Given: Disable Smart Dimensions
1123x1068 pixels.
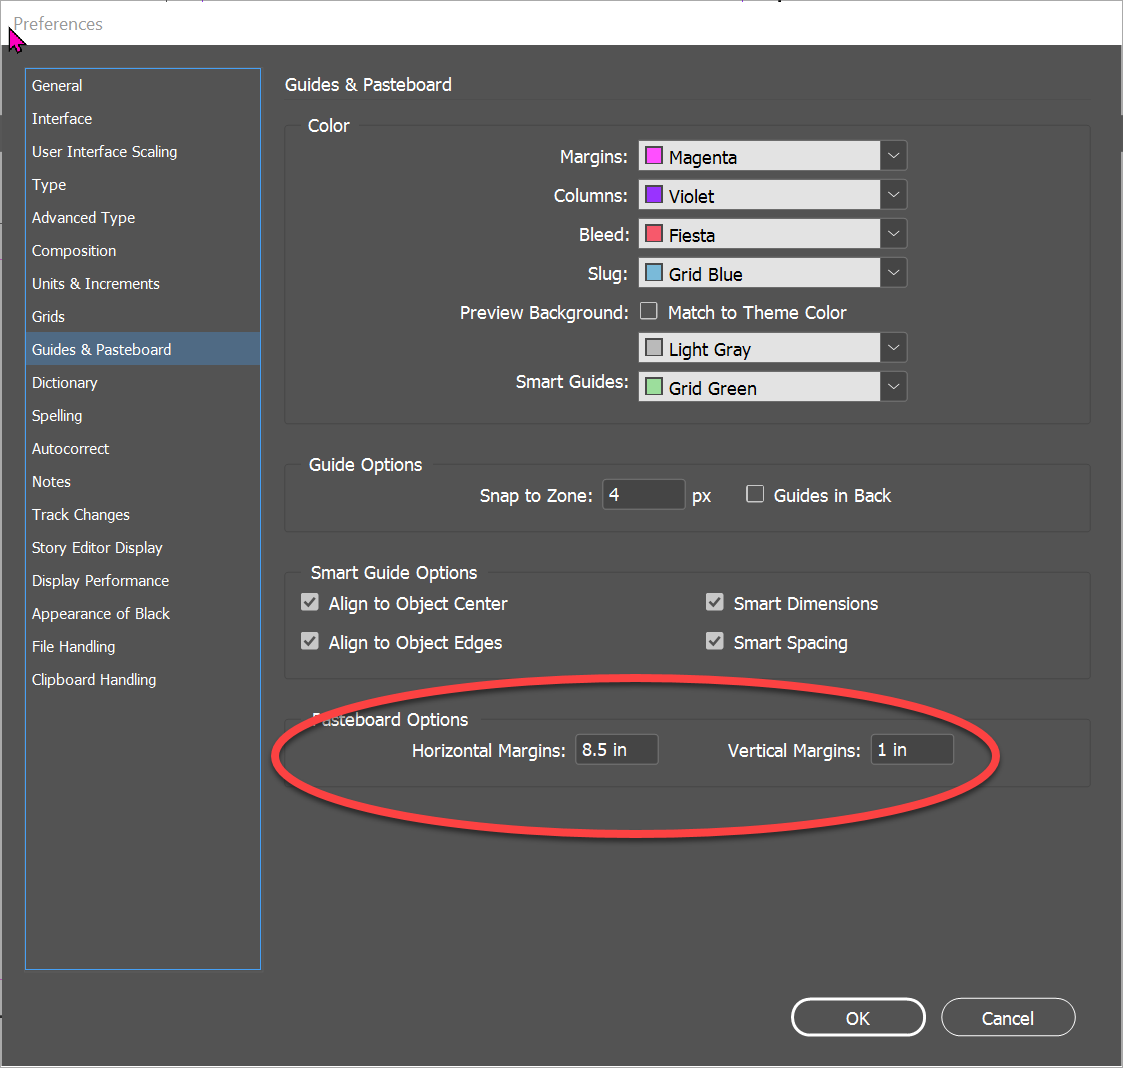Looking at the screenshot, I should click(715, 602).
